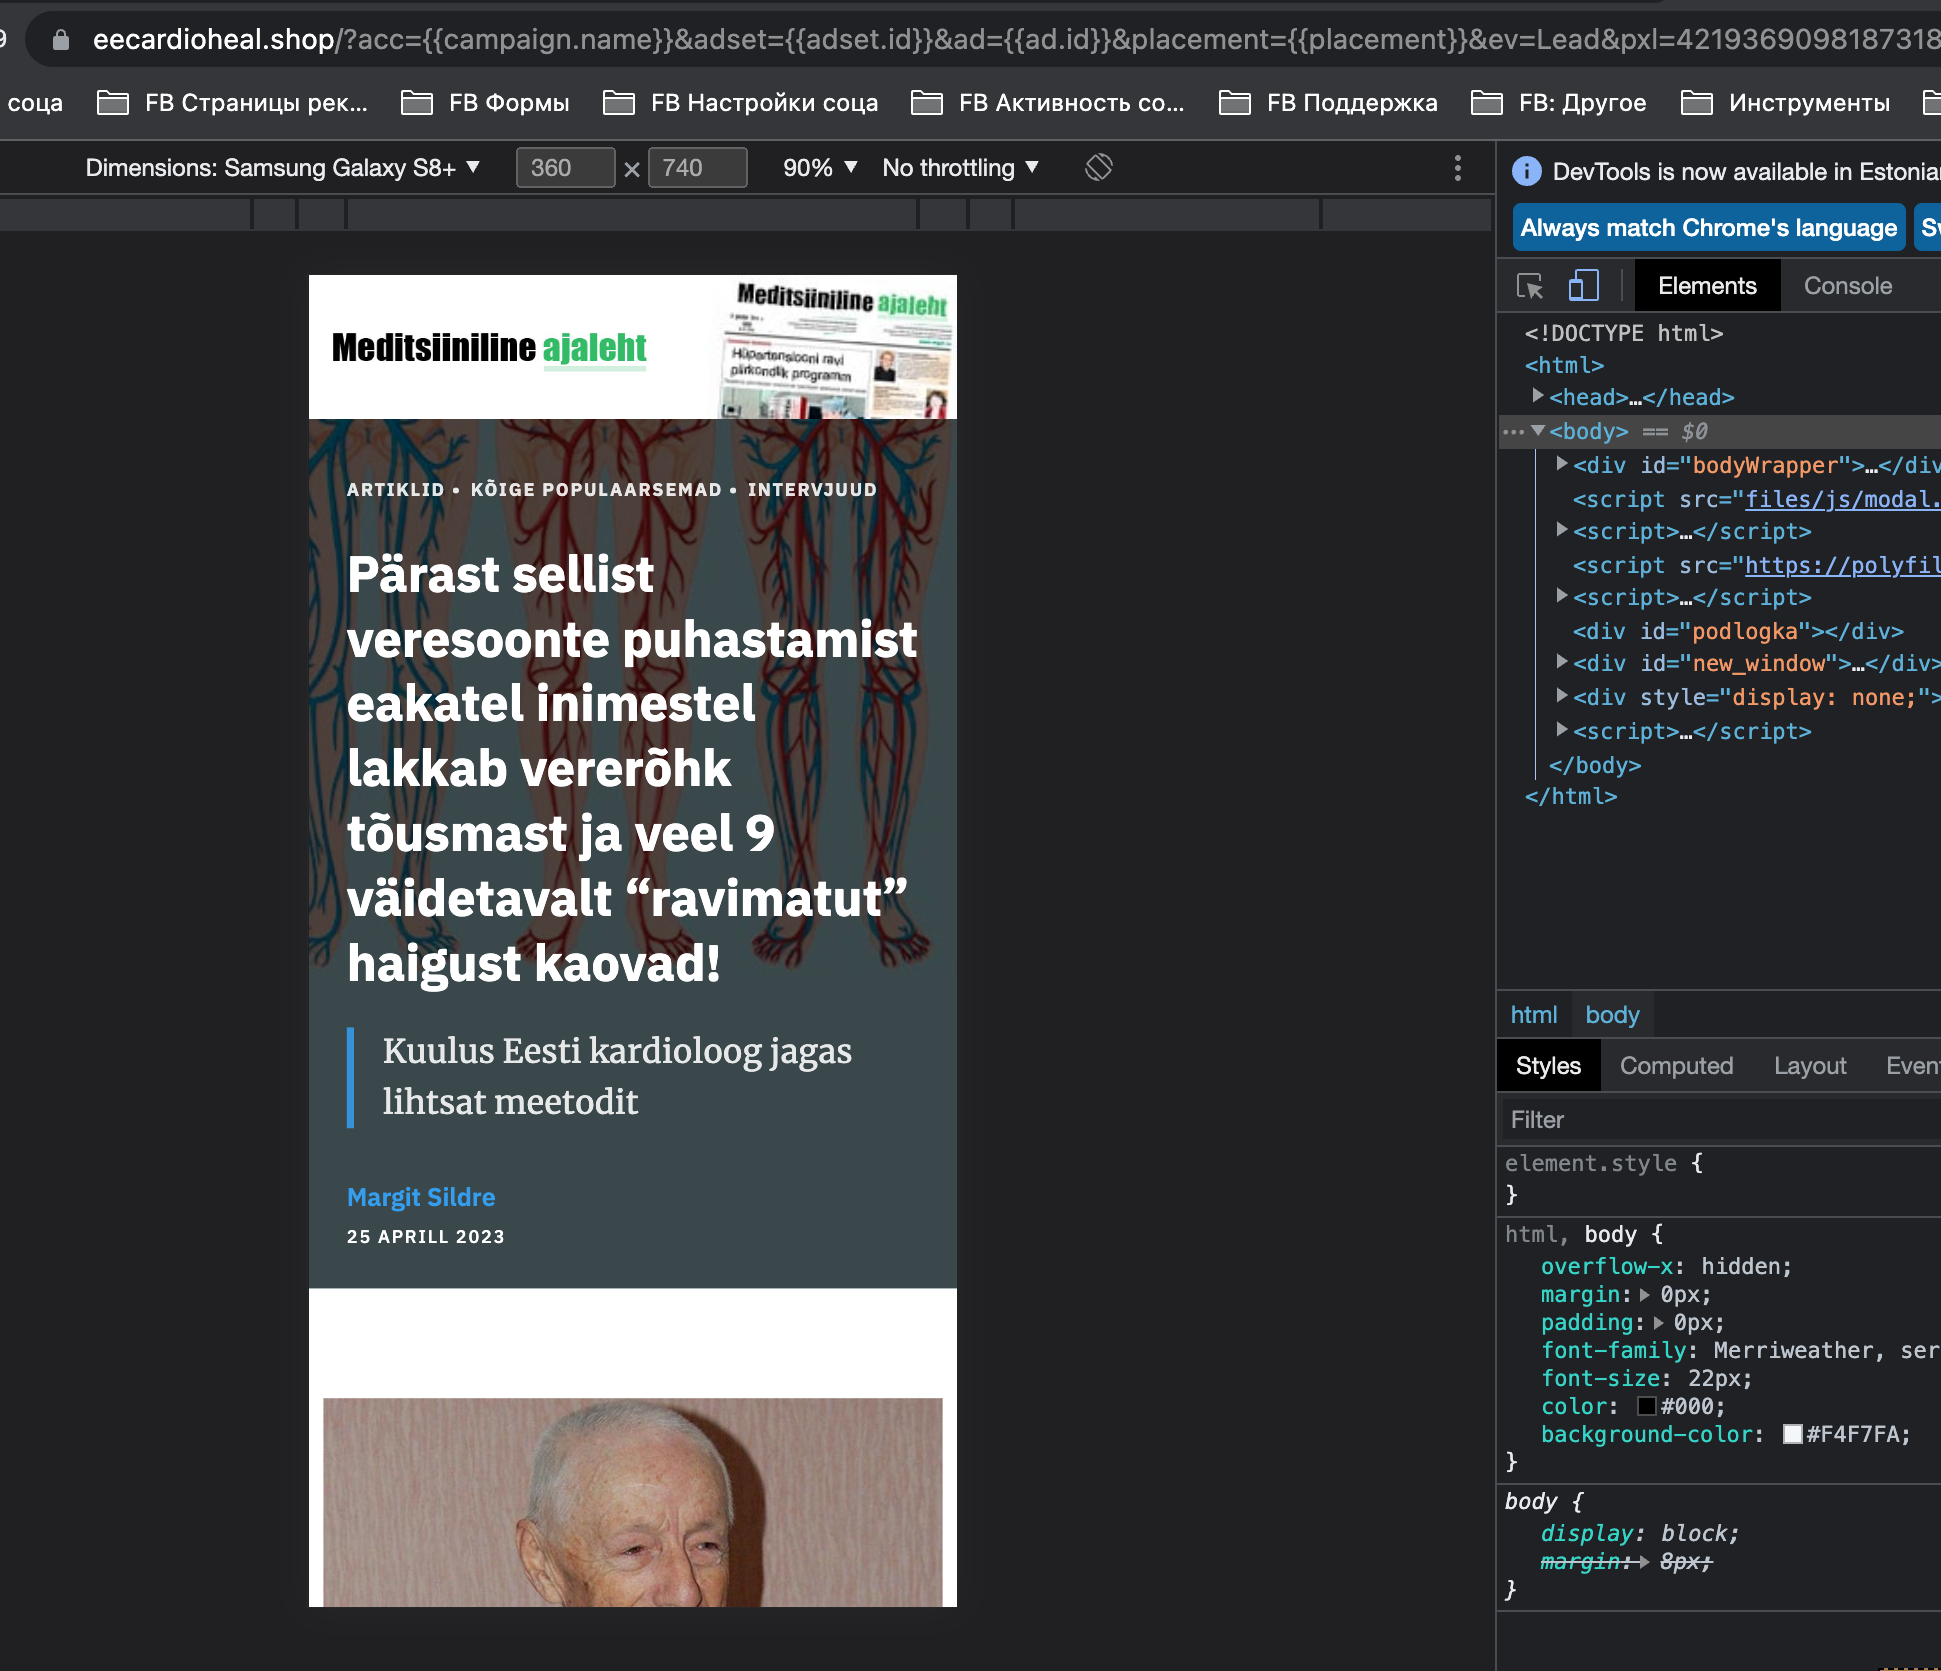
Task: Click the display: block declaration
Action: [x=1640, y=1533]
